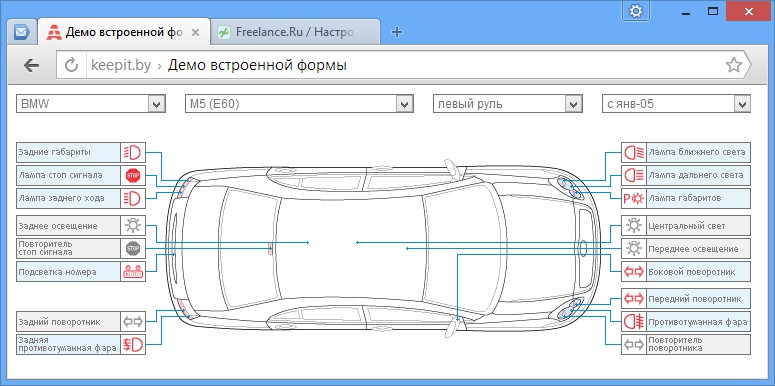Click the upper front headlight on the car diagram

pos(570,187)
